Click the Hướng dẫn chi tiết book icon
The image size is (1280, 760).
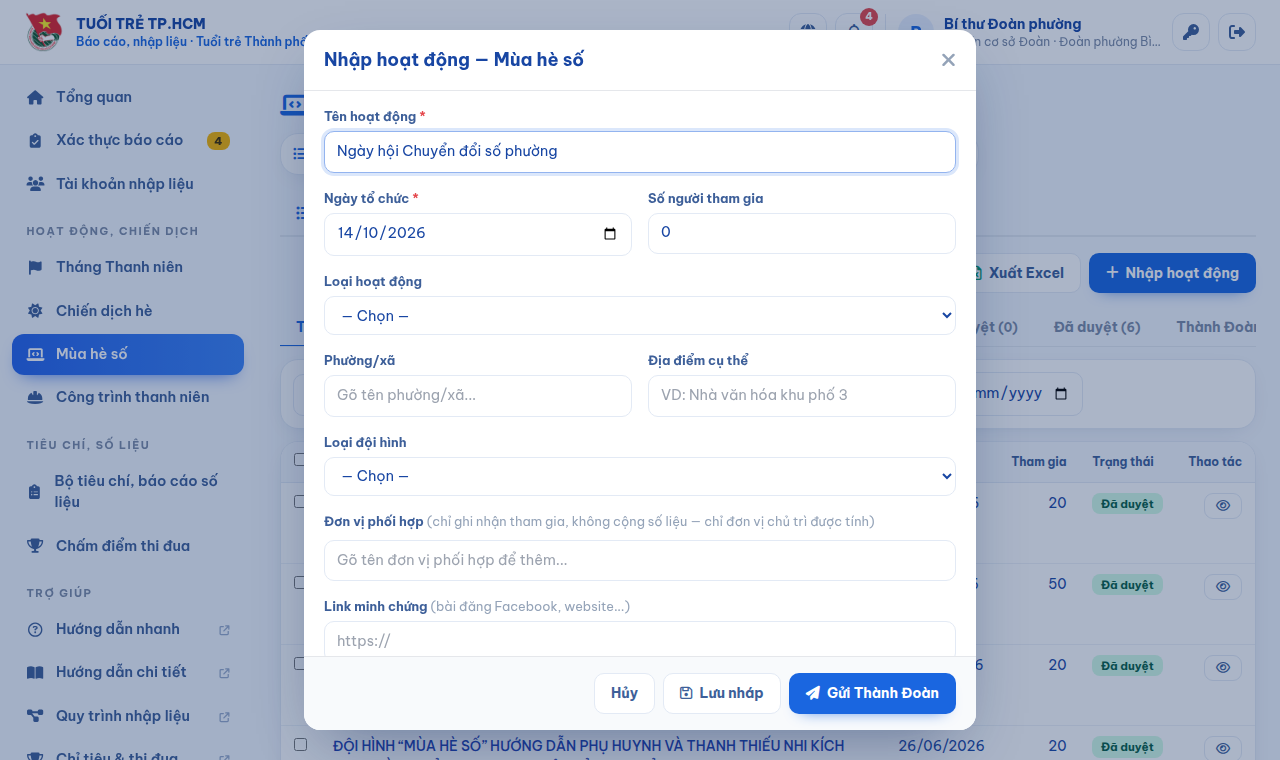click(x=35, y=672)
